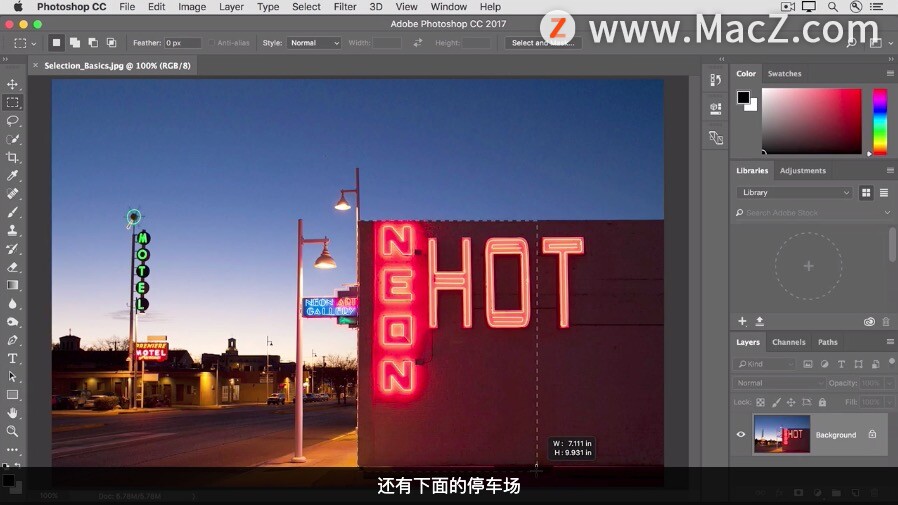Select the Pen tool
This screenshot has width=898, height=505.
coord(12,340)
